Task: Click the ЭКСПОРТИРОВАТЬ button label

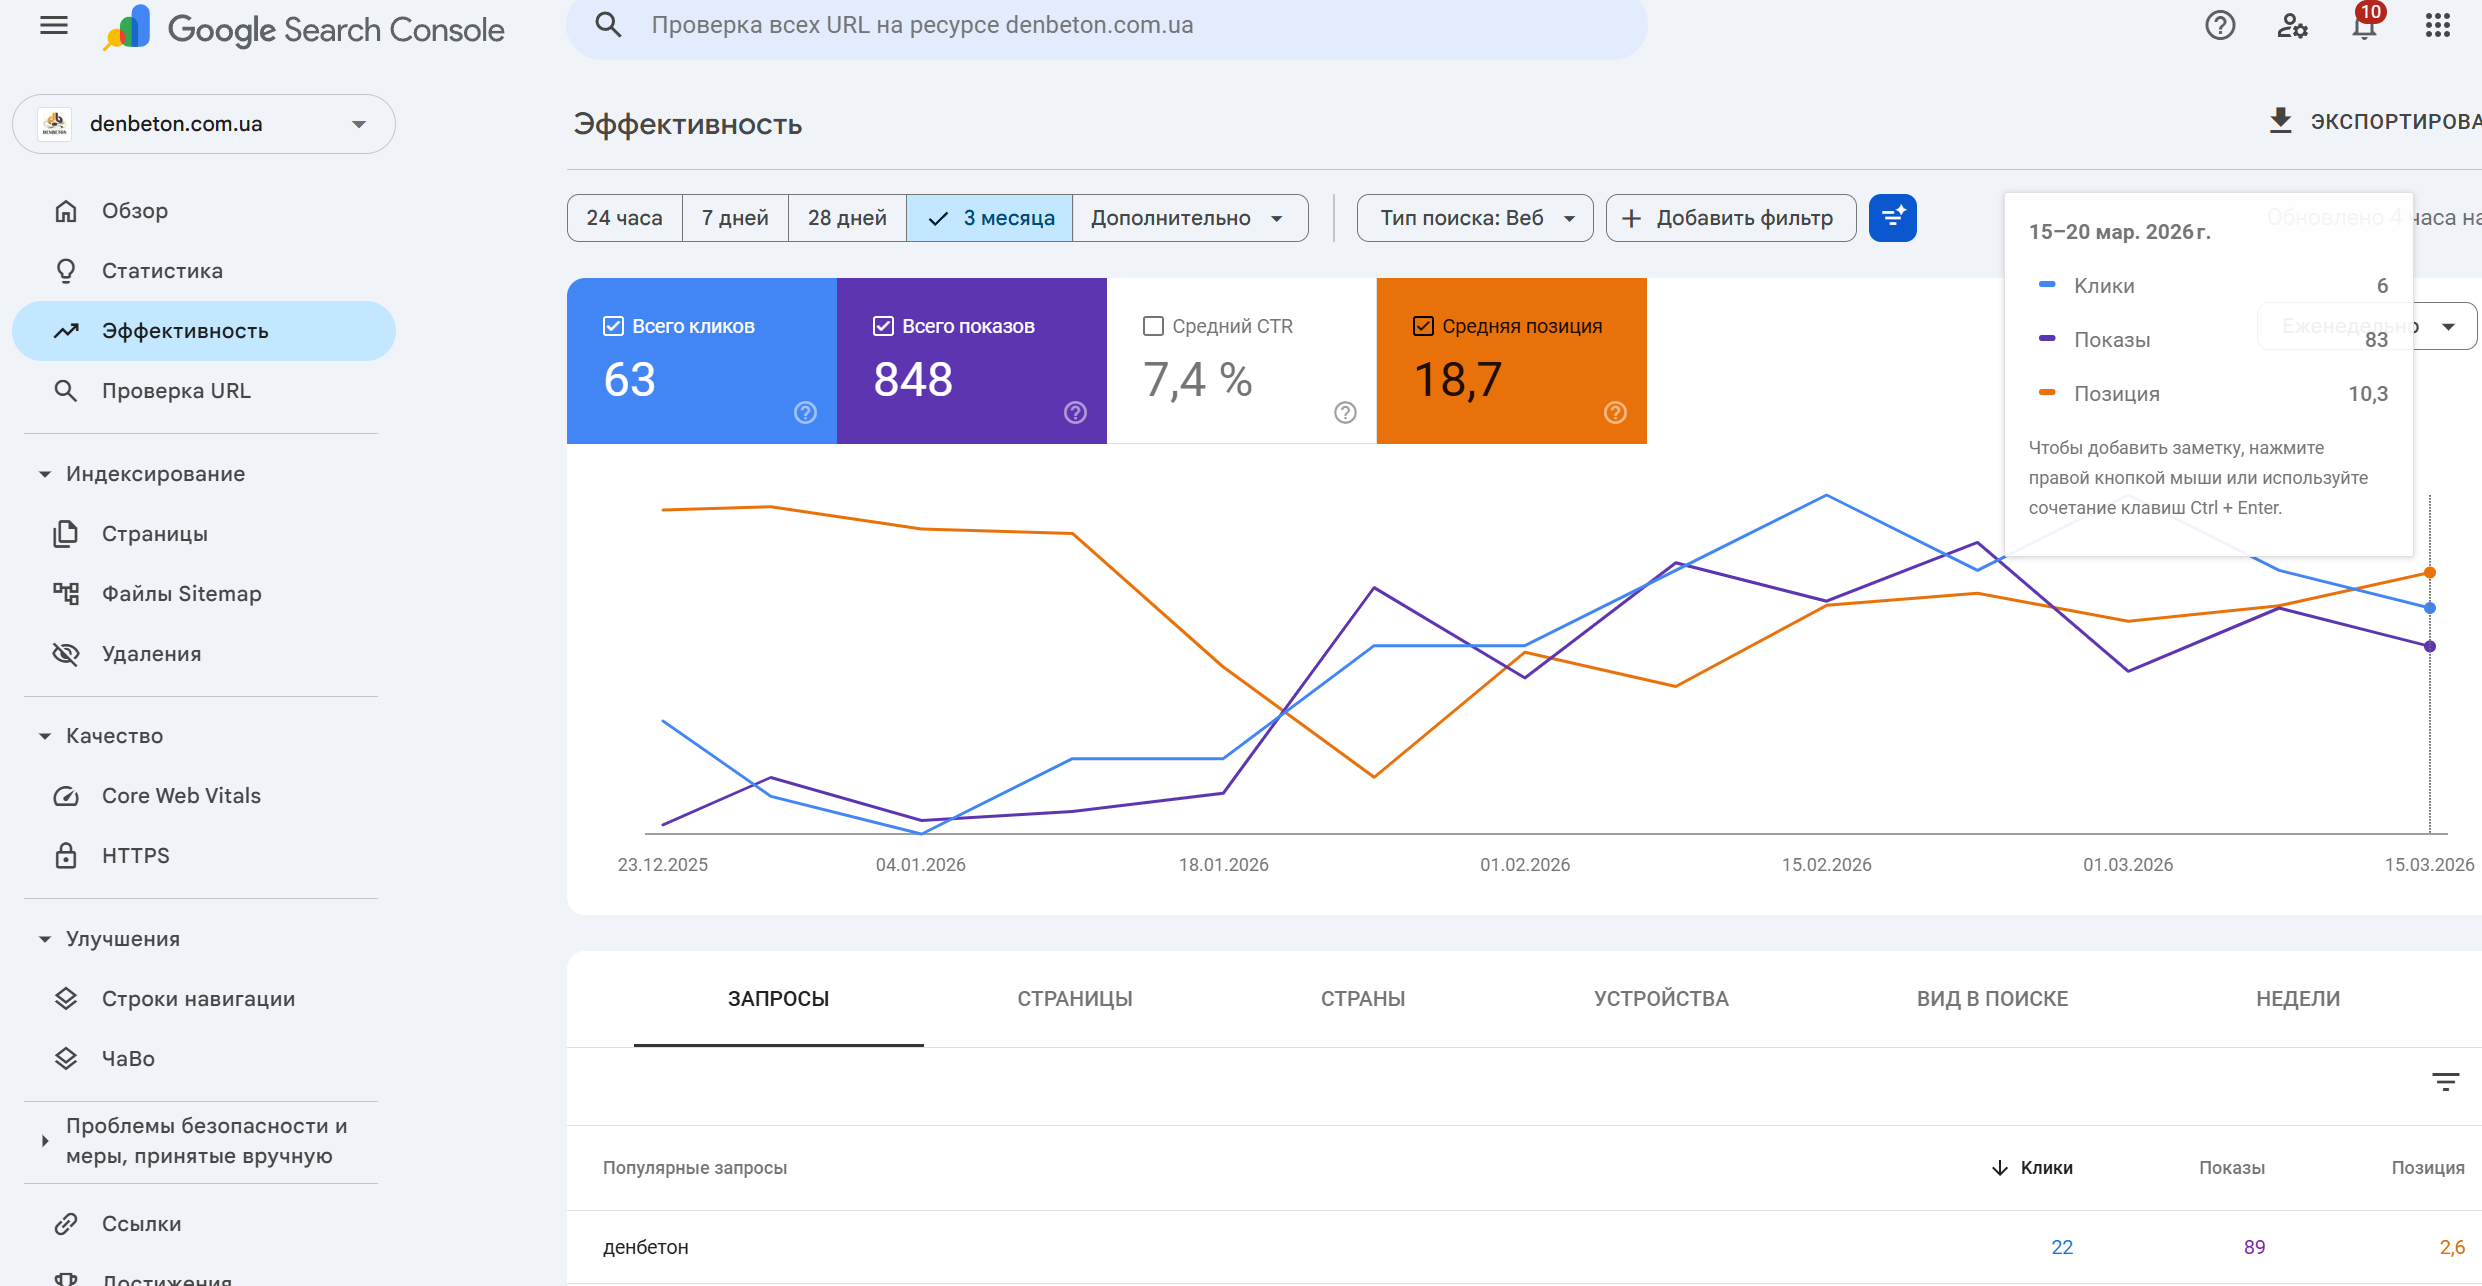Action: [x=2395, y=122]
